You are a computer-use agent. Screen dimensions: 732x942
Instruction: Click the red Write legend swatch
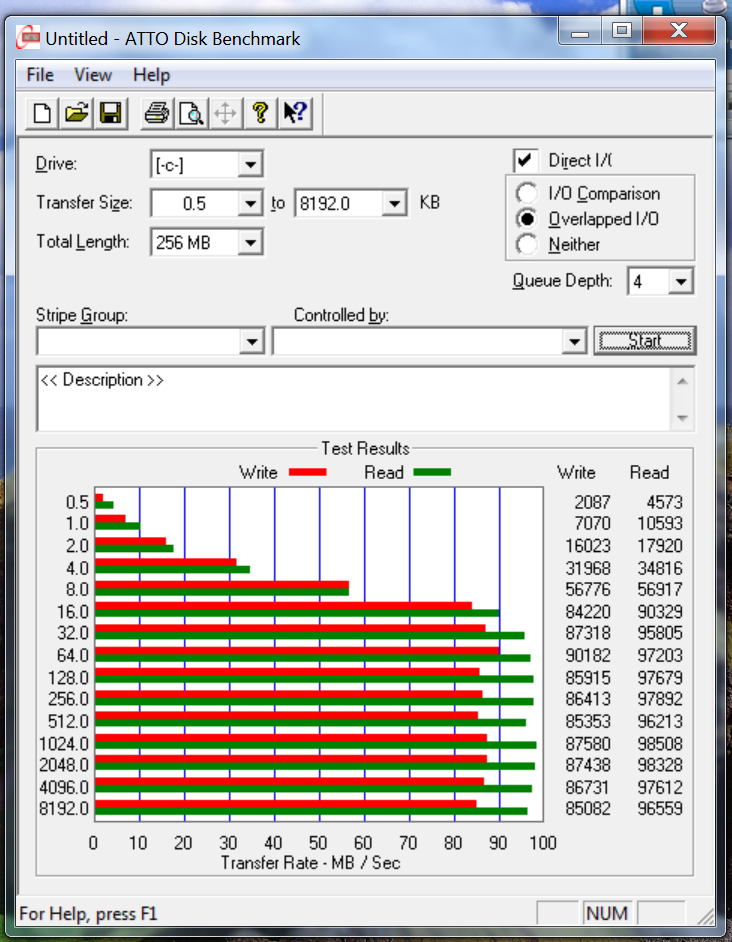tap(308, 472)
